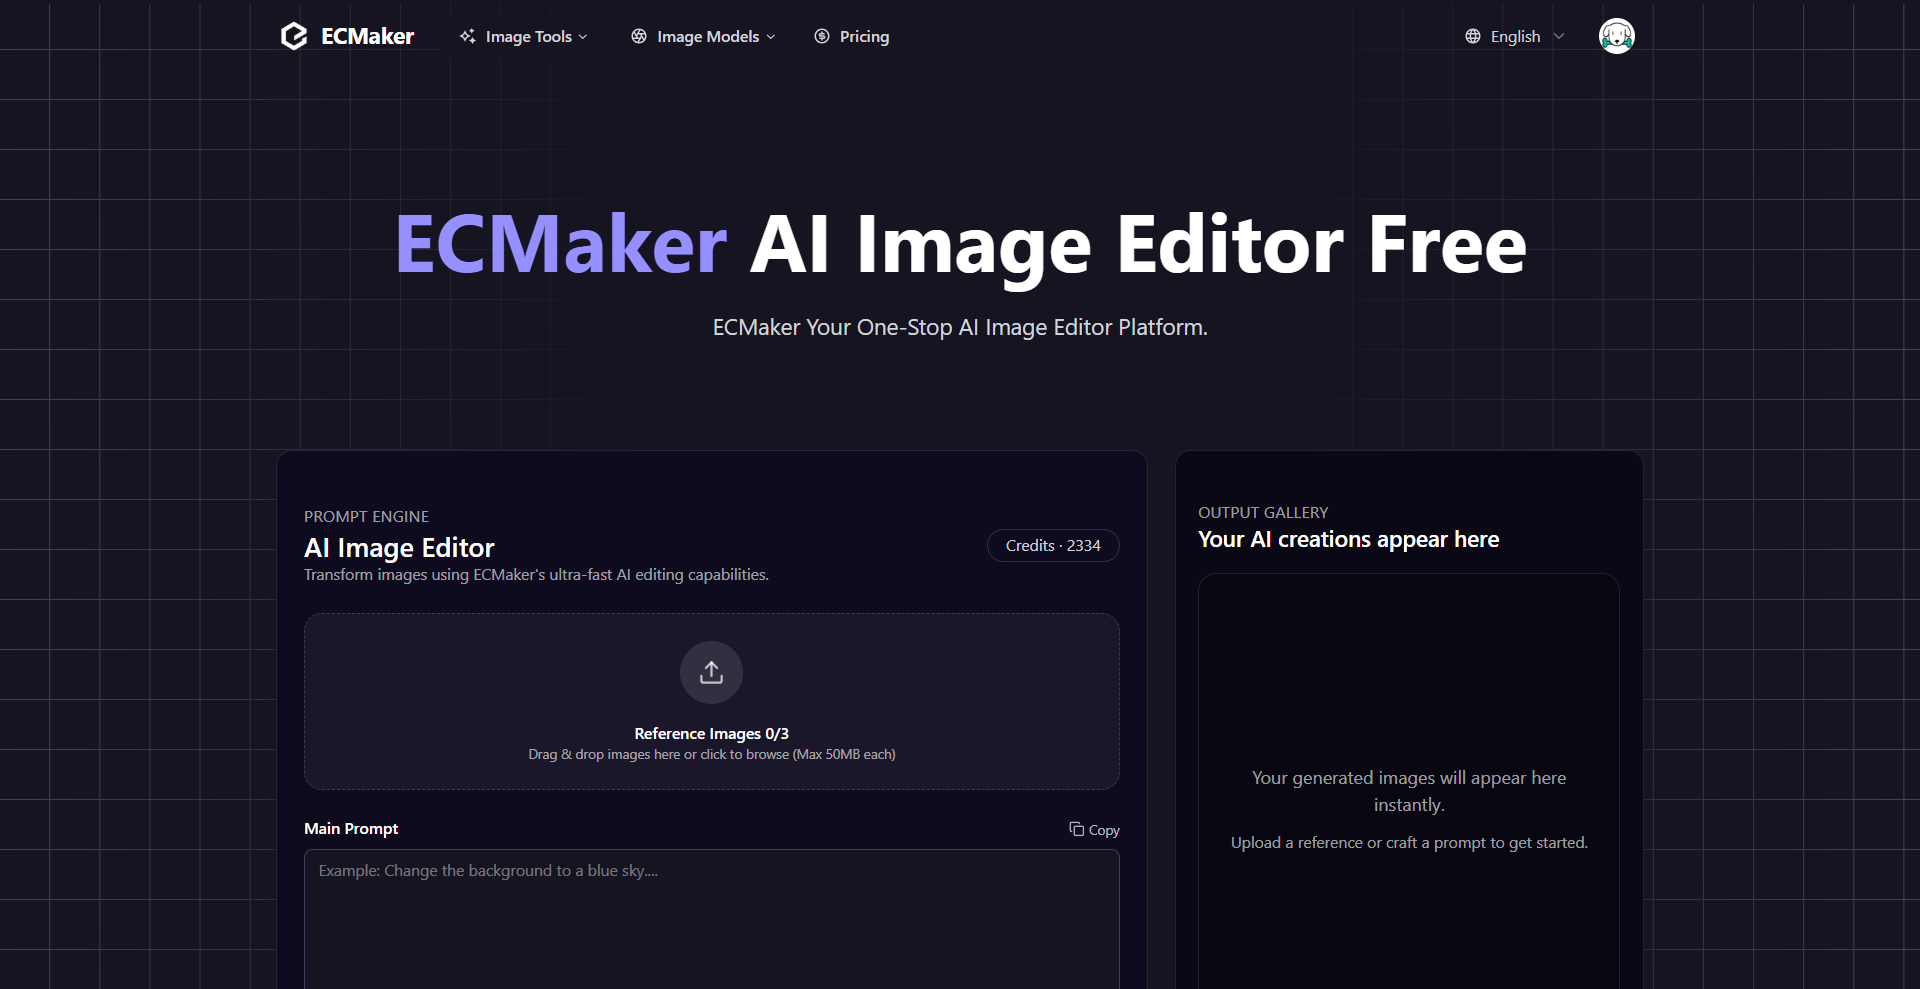Select the Image Tools sparkle icon
The height and width of the screenshot is (989, 1920).
[x=468, y=36]
